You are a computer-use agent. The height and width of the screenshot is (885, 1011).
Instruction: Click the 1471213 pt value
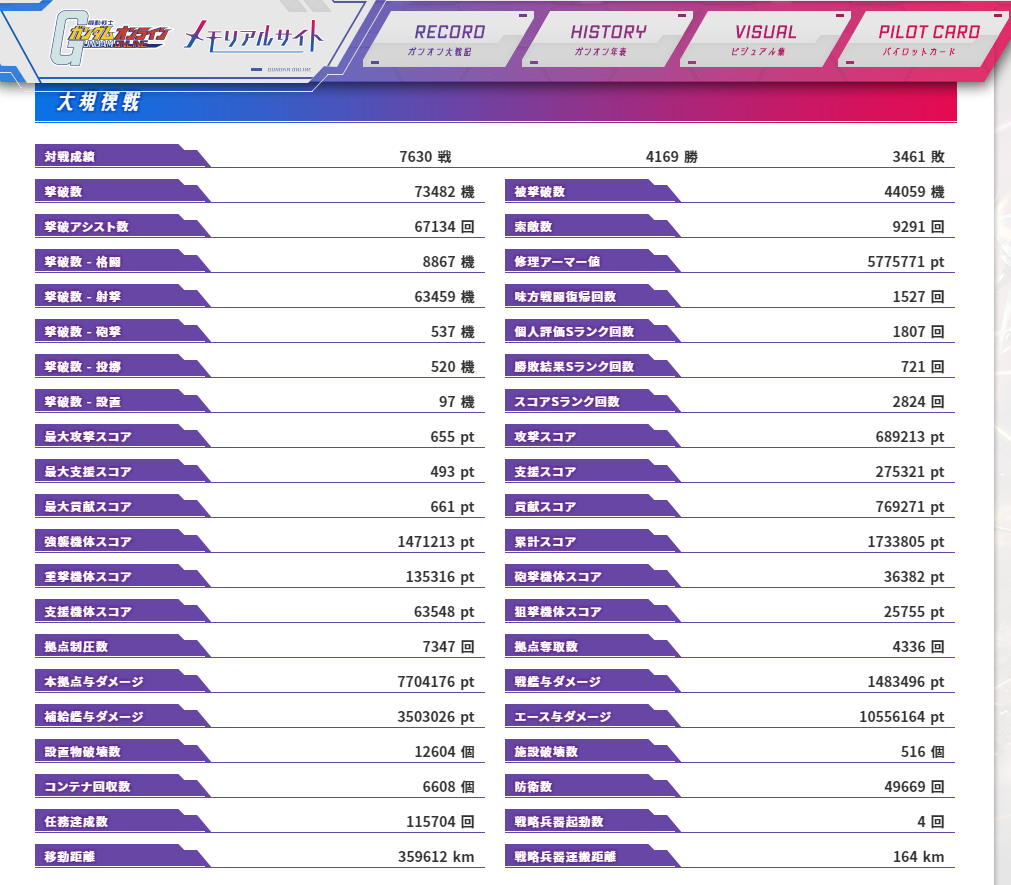coord(436,541)
